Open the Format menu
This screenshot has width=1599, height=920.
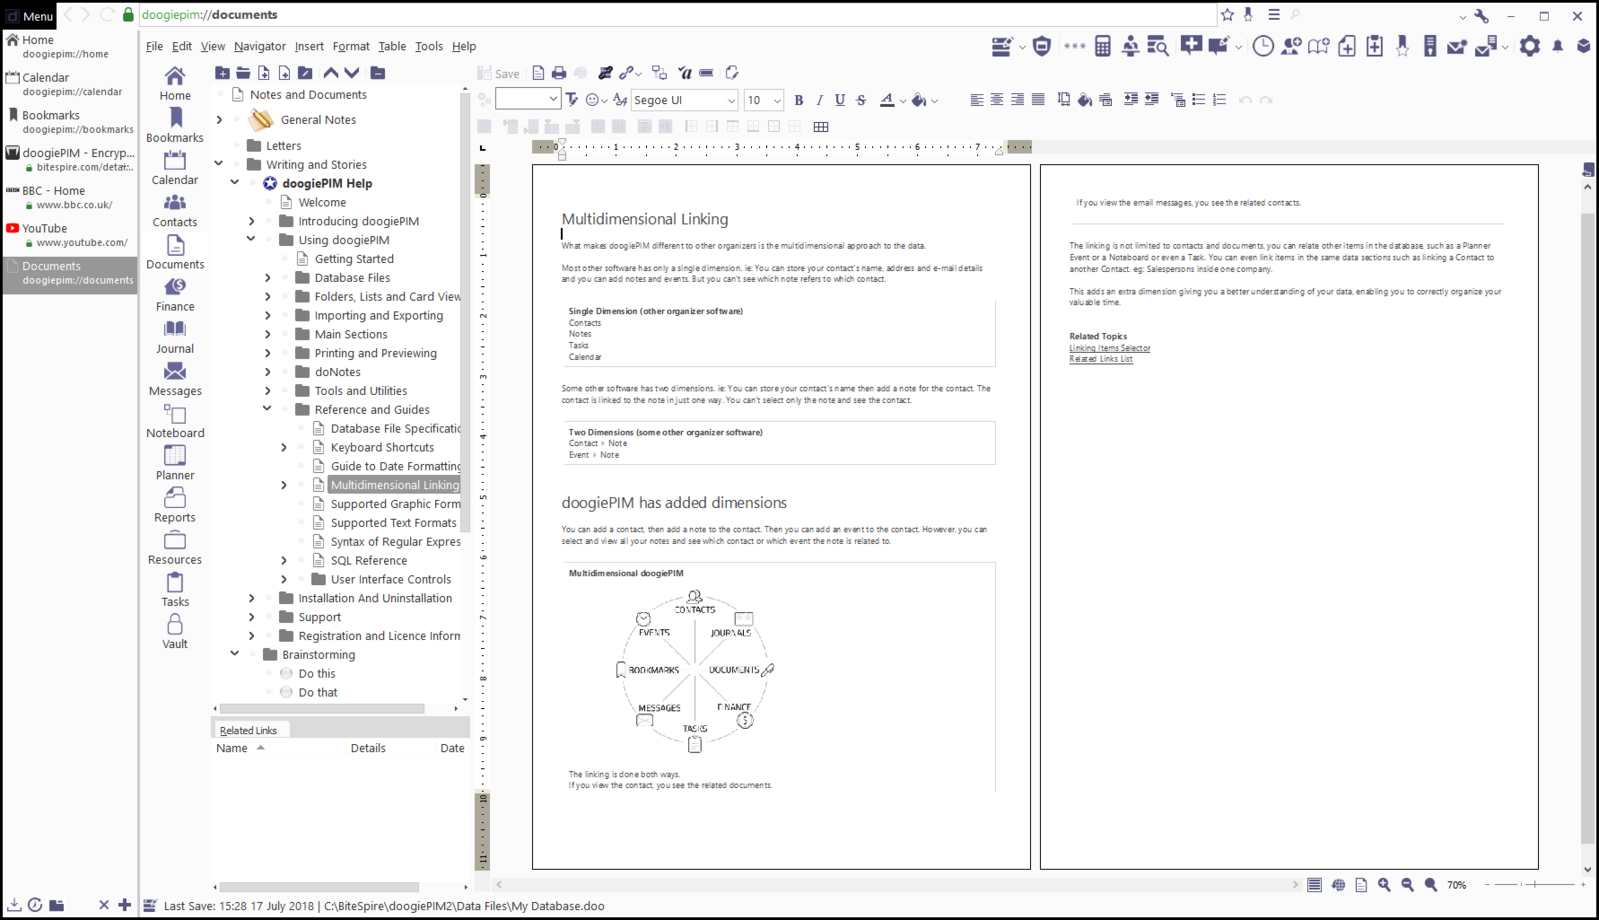(x=351, y=46)
